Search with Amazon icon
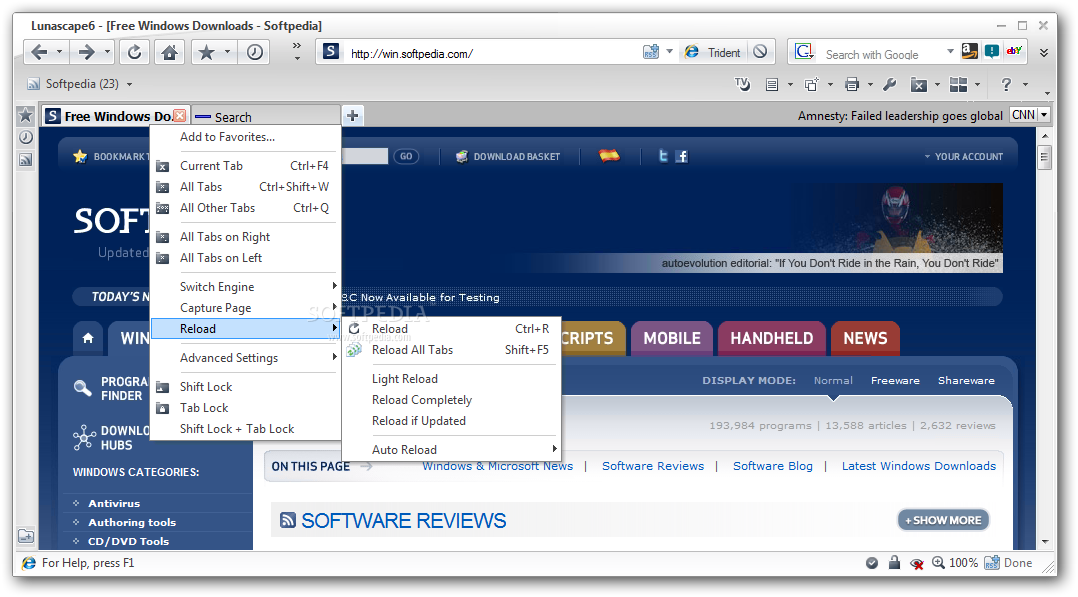The height and width of the screenshot is (597, 1078). 969,51
